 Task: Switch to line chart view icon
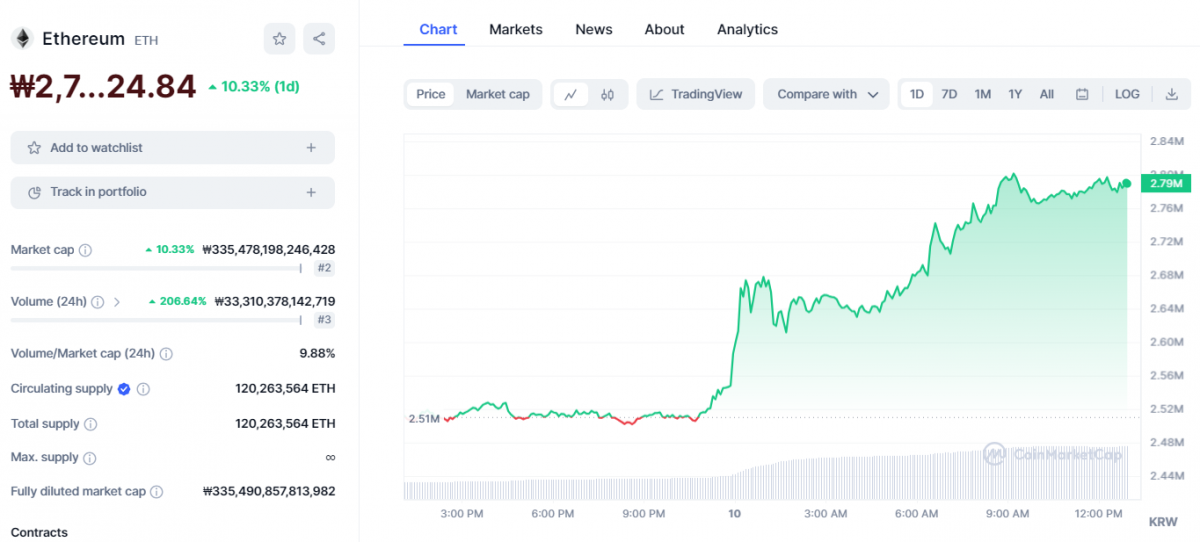571,94
